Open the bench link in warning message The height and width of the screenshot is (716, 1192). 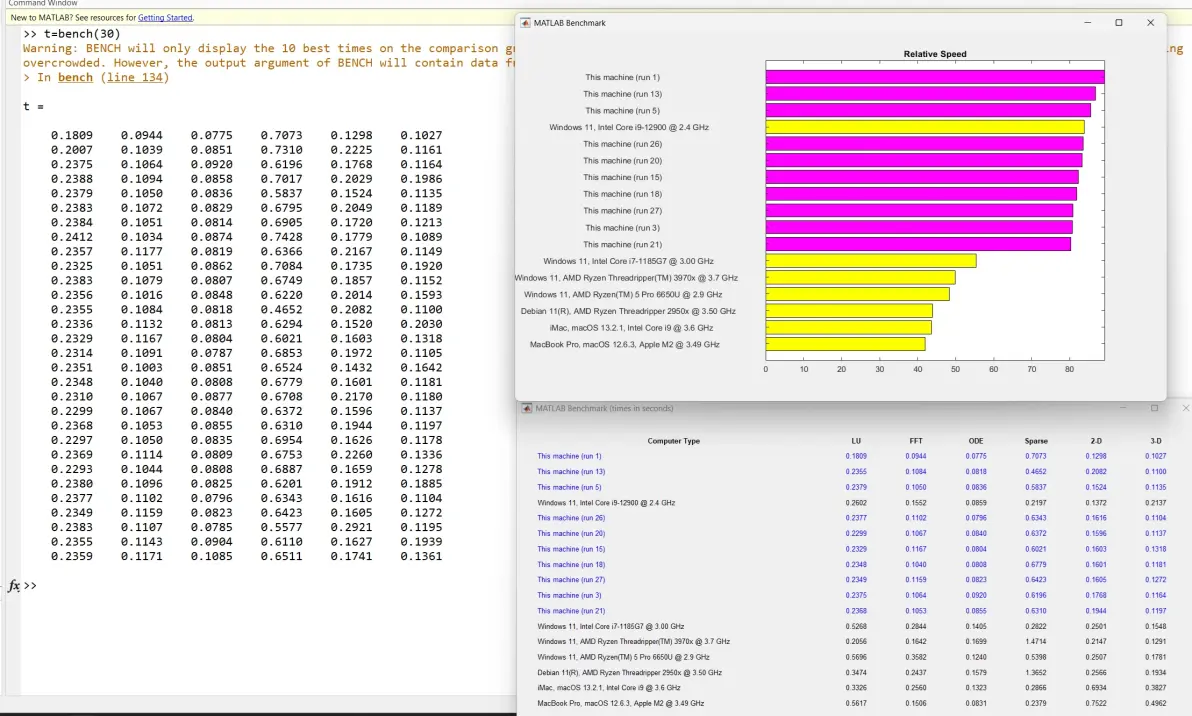click(75, 78)
